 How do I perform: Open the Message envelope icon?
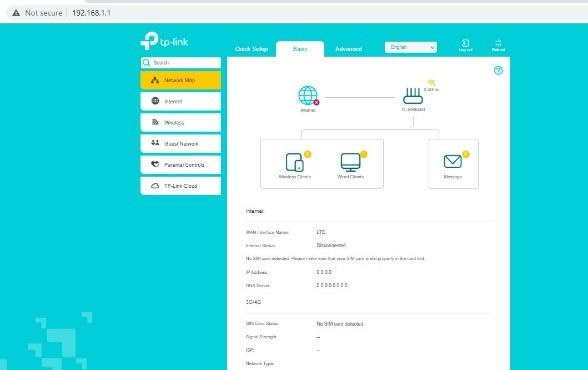[x=453, y=162]
